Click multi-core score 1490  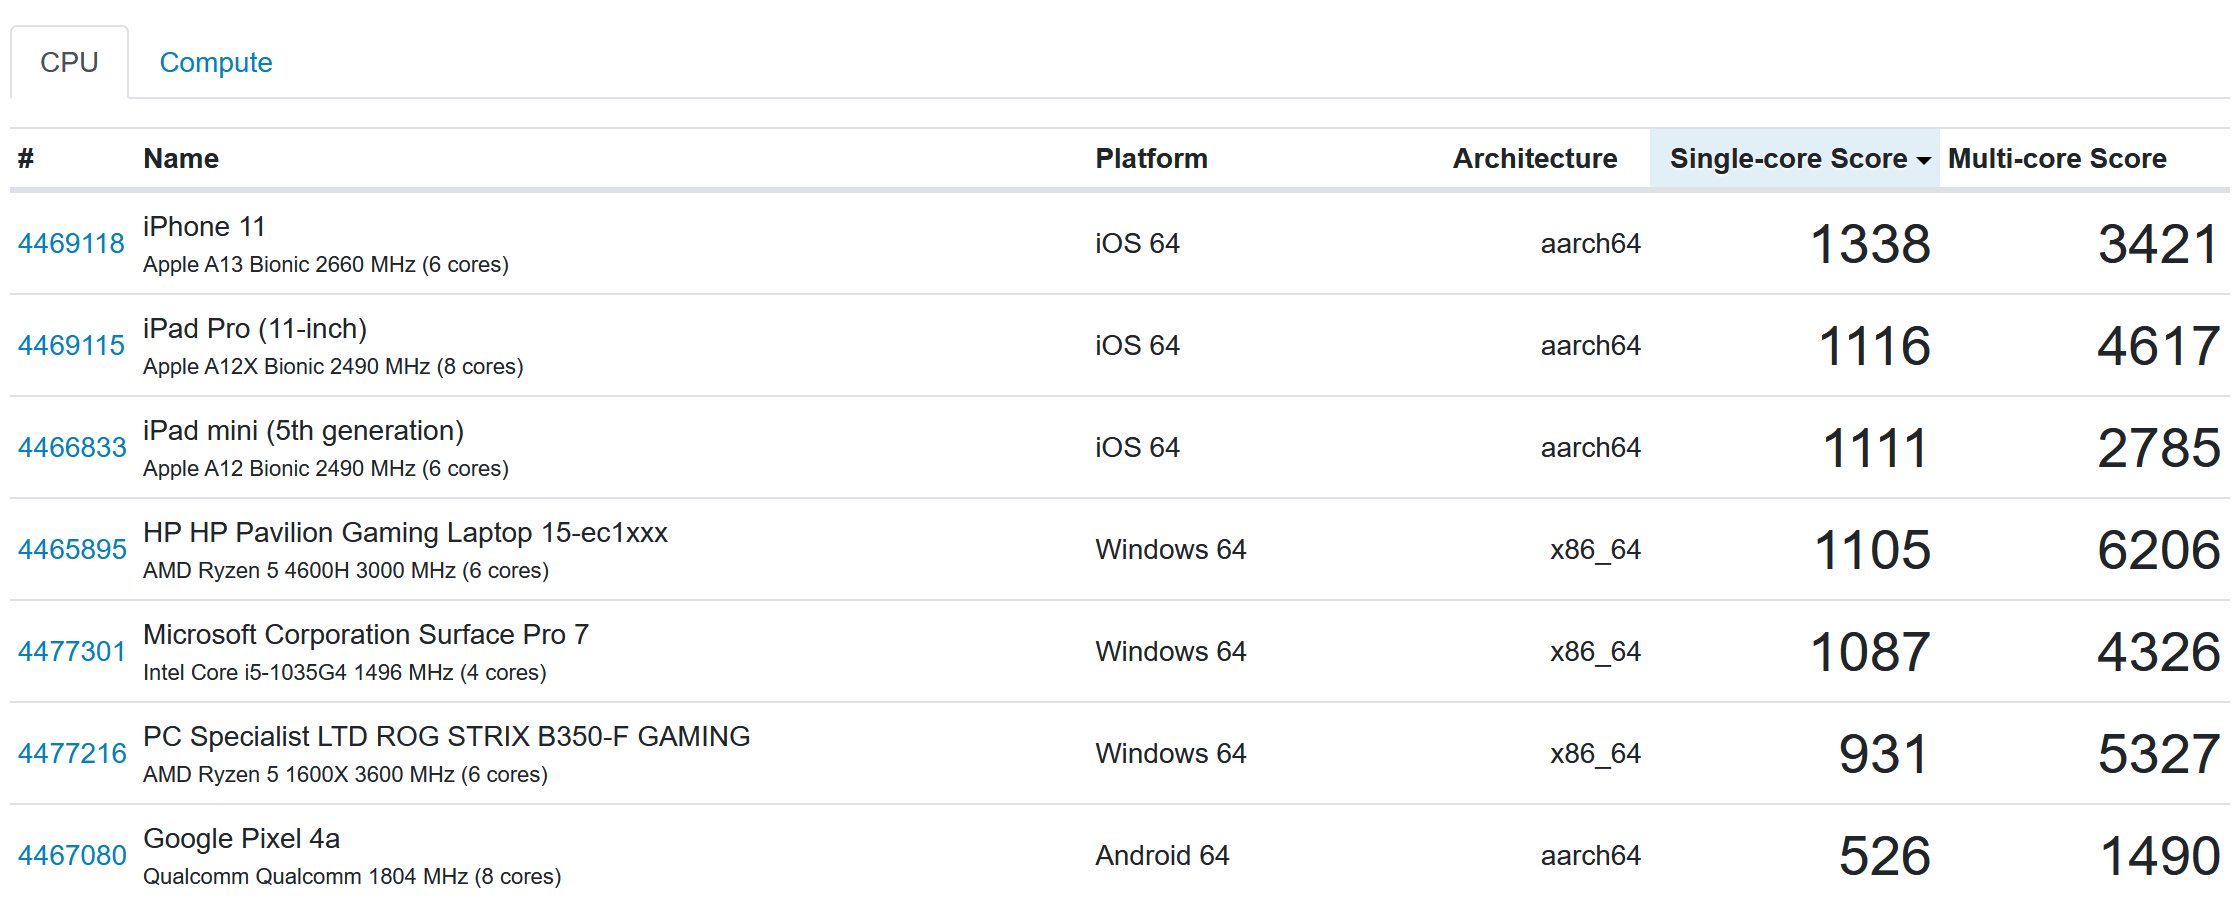click(x=2160, y=856)
